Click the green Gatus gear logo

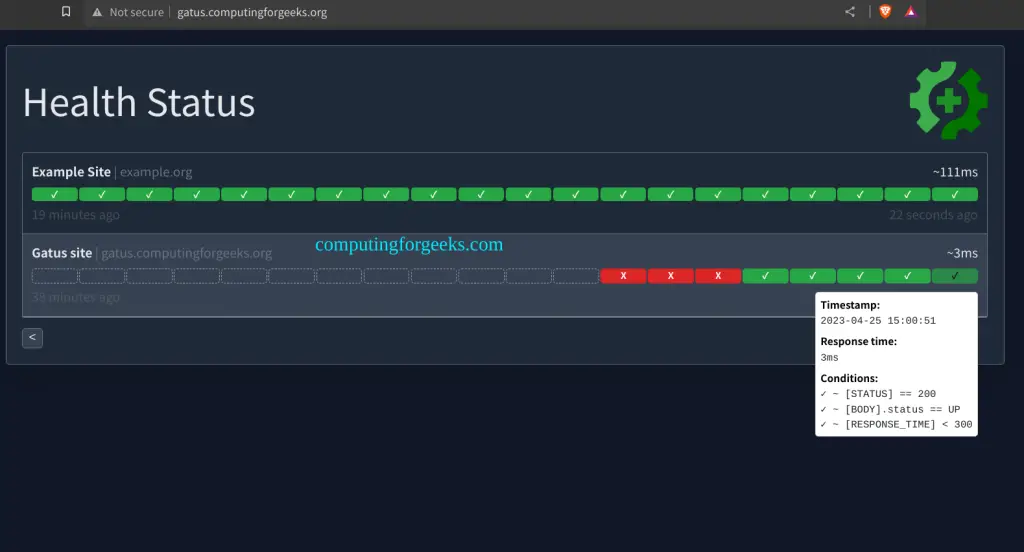coord(948,100)
